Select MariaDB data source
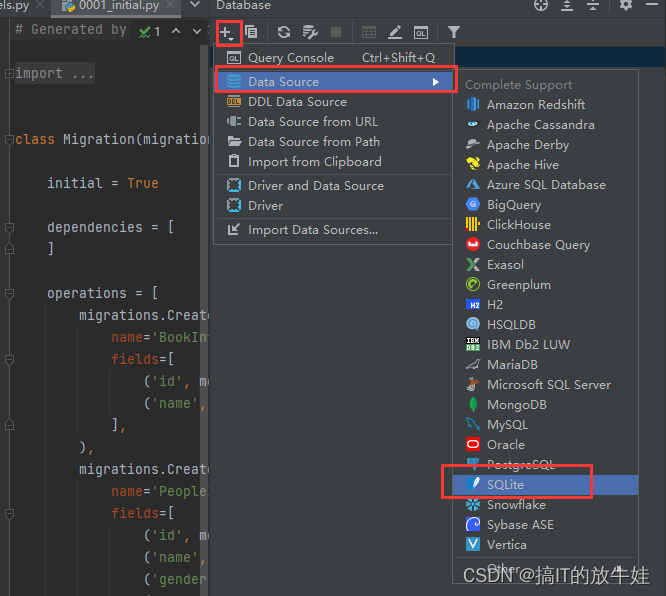666x596 pixels. [546, 364]
